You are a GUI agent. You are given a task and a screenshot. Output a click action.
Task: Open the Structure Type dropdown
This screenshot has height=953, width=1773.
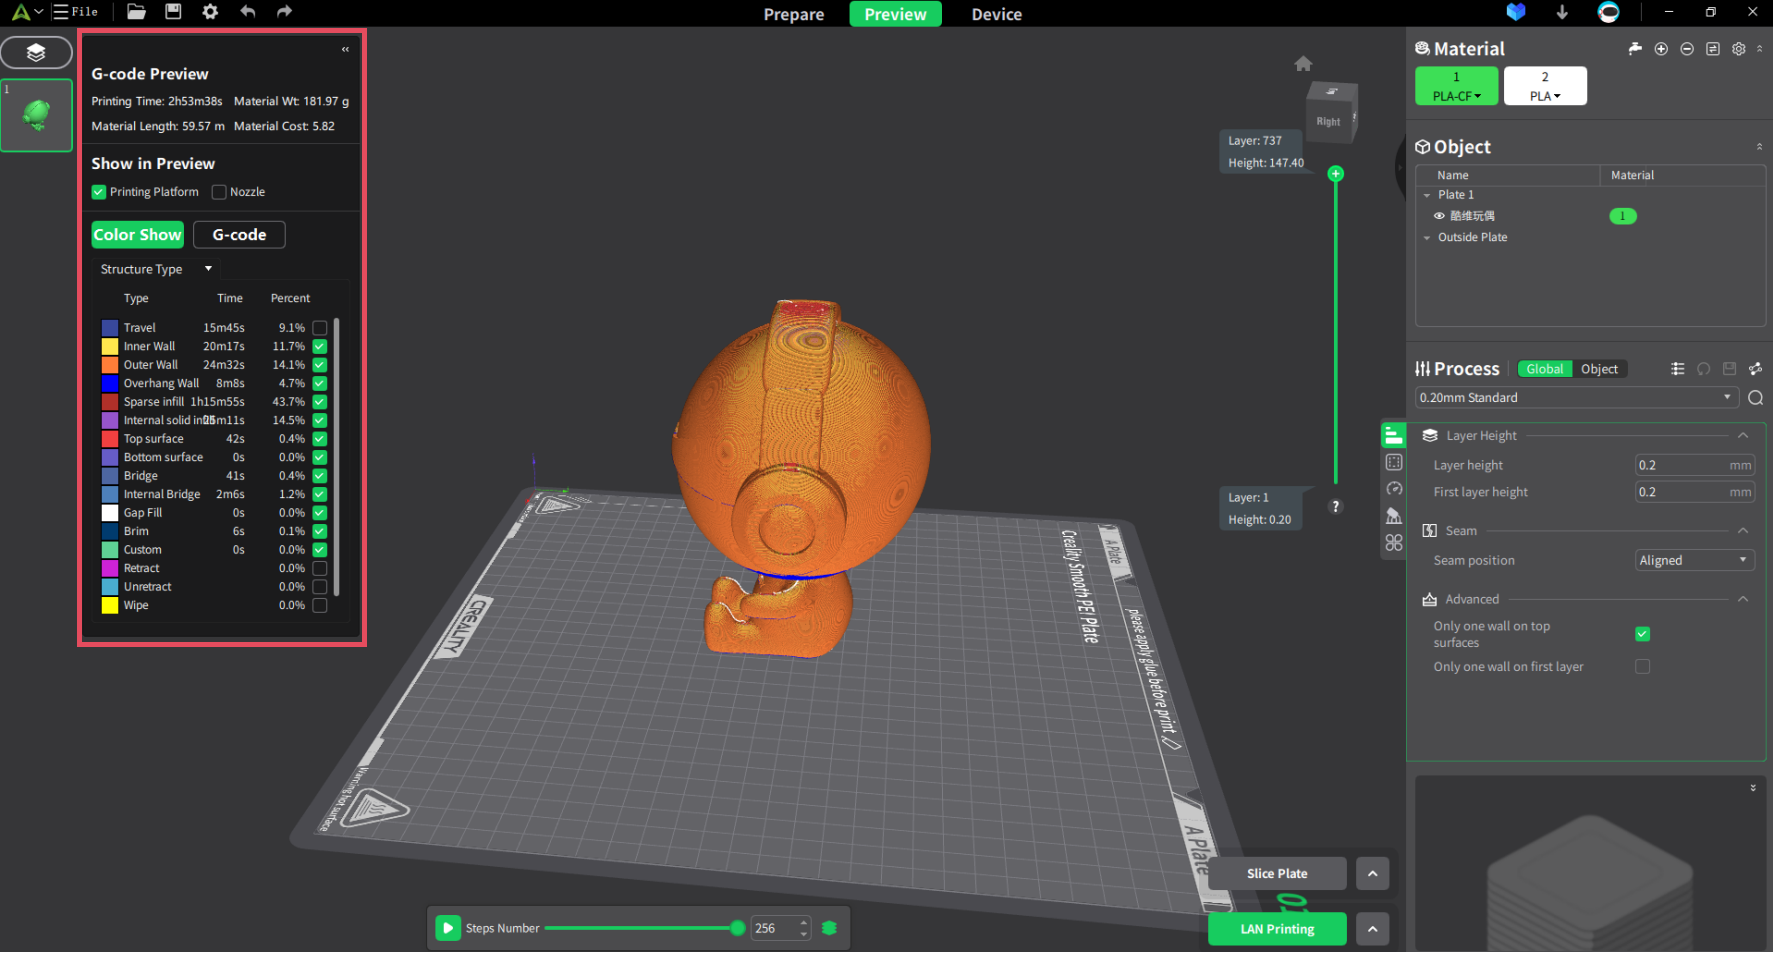pyautogui.click(x=155, y=268)
